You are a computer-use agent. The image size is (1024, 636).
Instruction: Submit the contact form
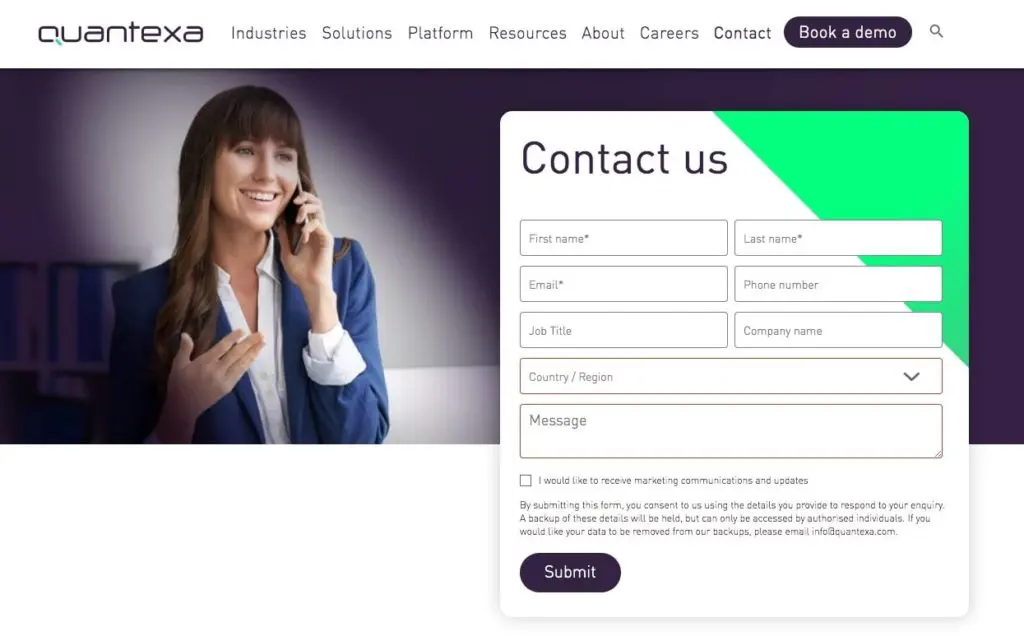570,572
